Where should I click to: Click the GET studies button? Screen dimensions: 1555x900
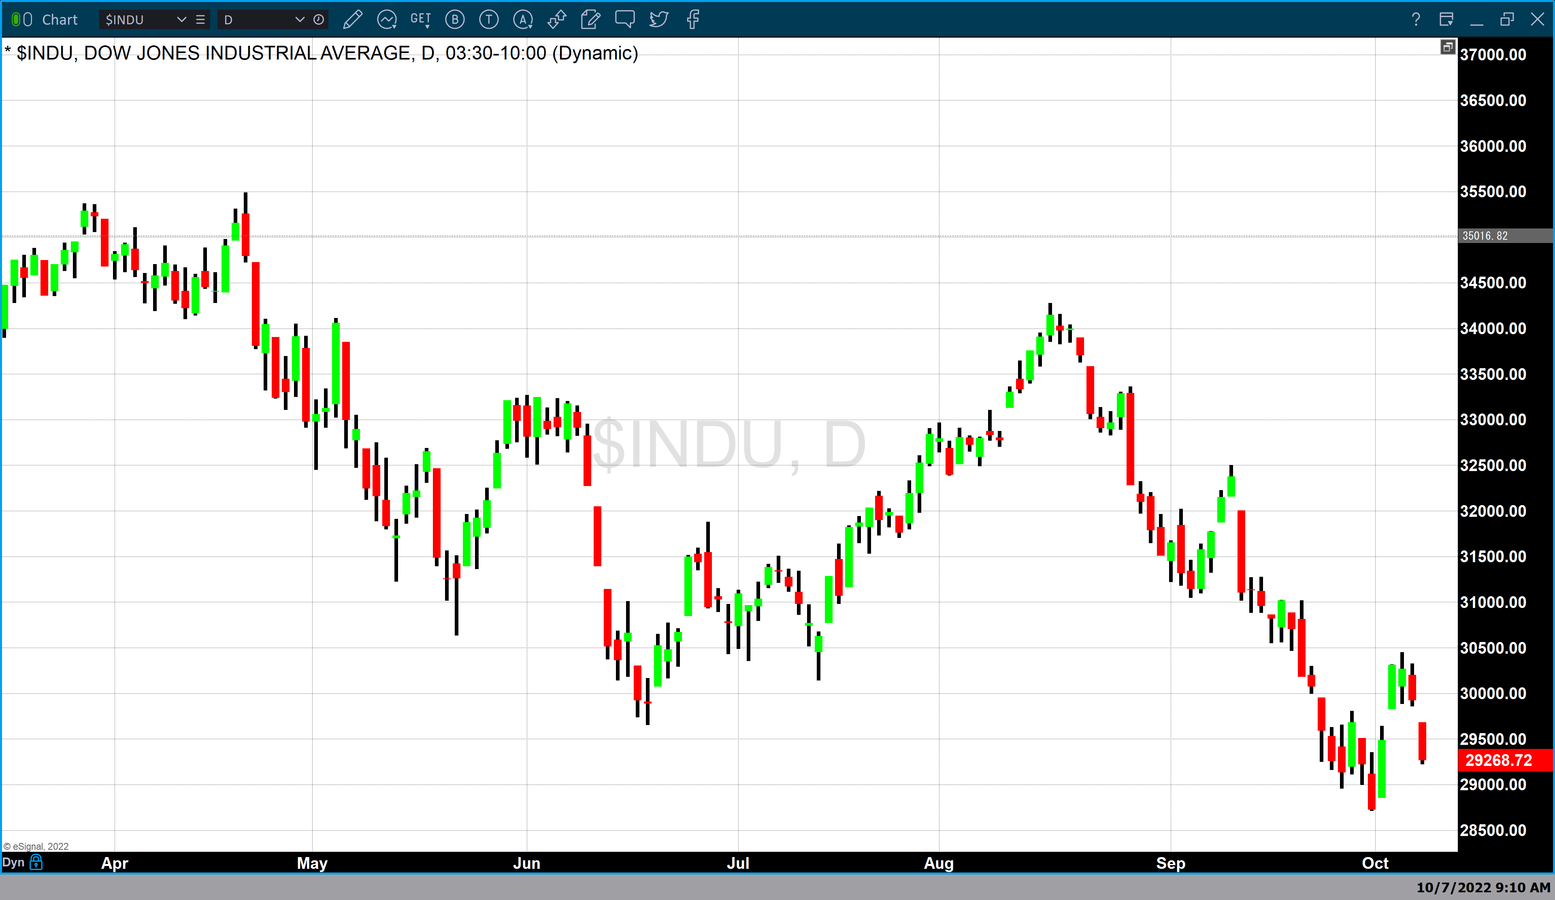[421, 19]
